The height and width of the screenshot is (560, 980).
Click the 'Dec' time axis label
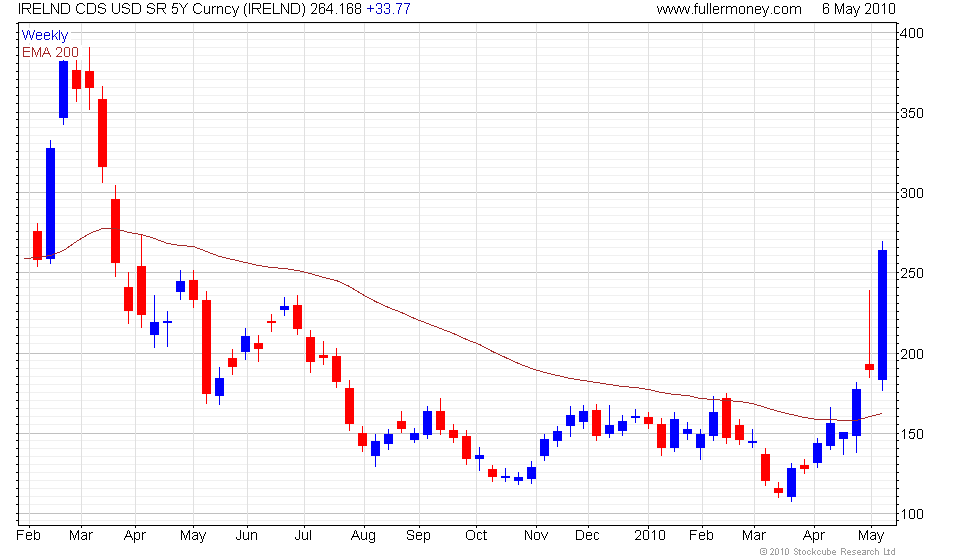pos(588,536)
